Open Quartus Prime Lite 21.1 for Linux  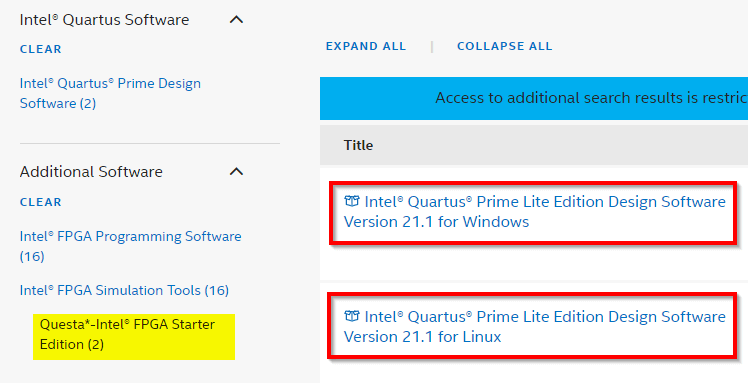coord(534,327)
